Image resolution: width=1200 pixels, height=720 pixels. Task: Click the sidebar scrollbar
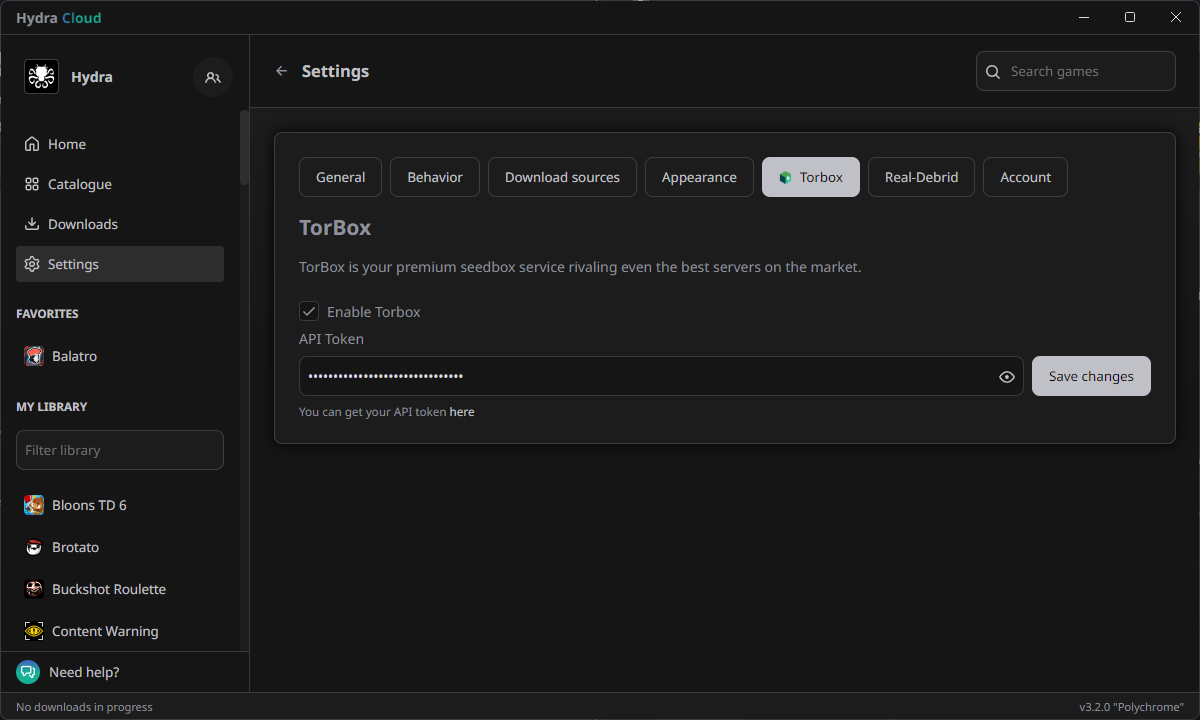pos(244,148)
